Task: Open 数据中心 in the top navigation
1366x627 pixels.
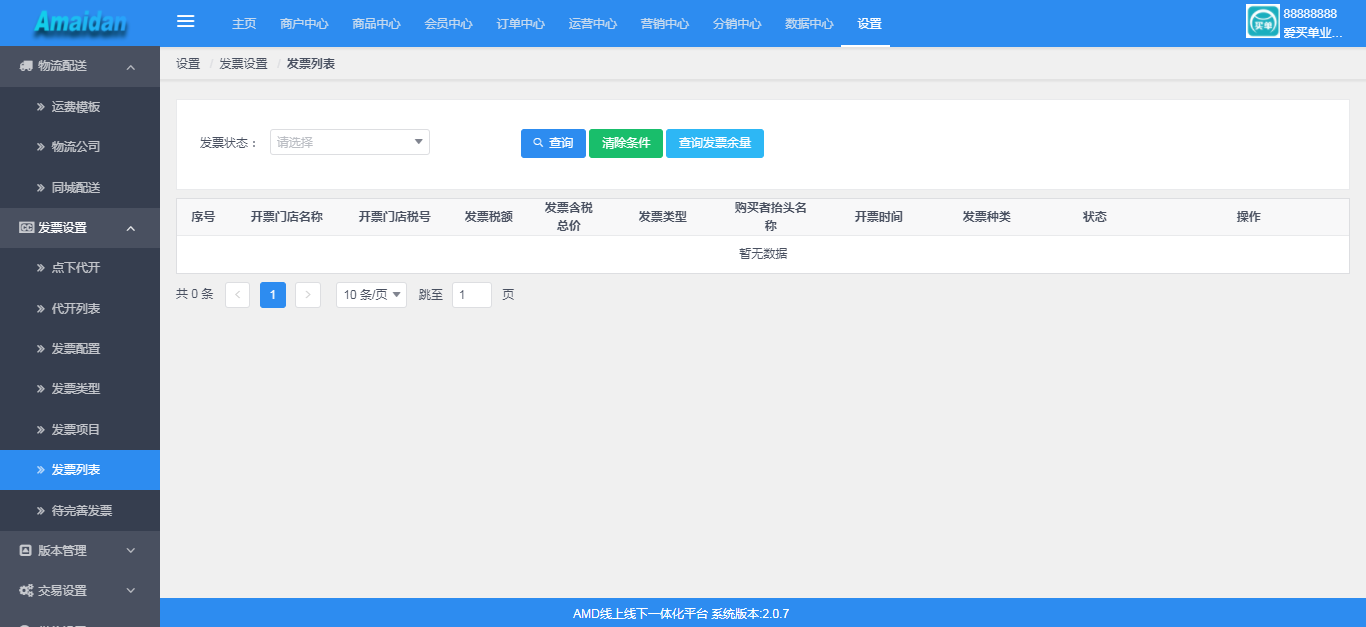Action: [x=808, y=24]
